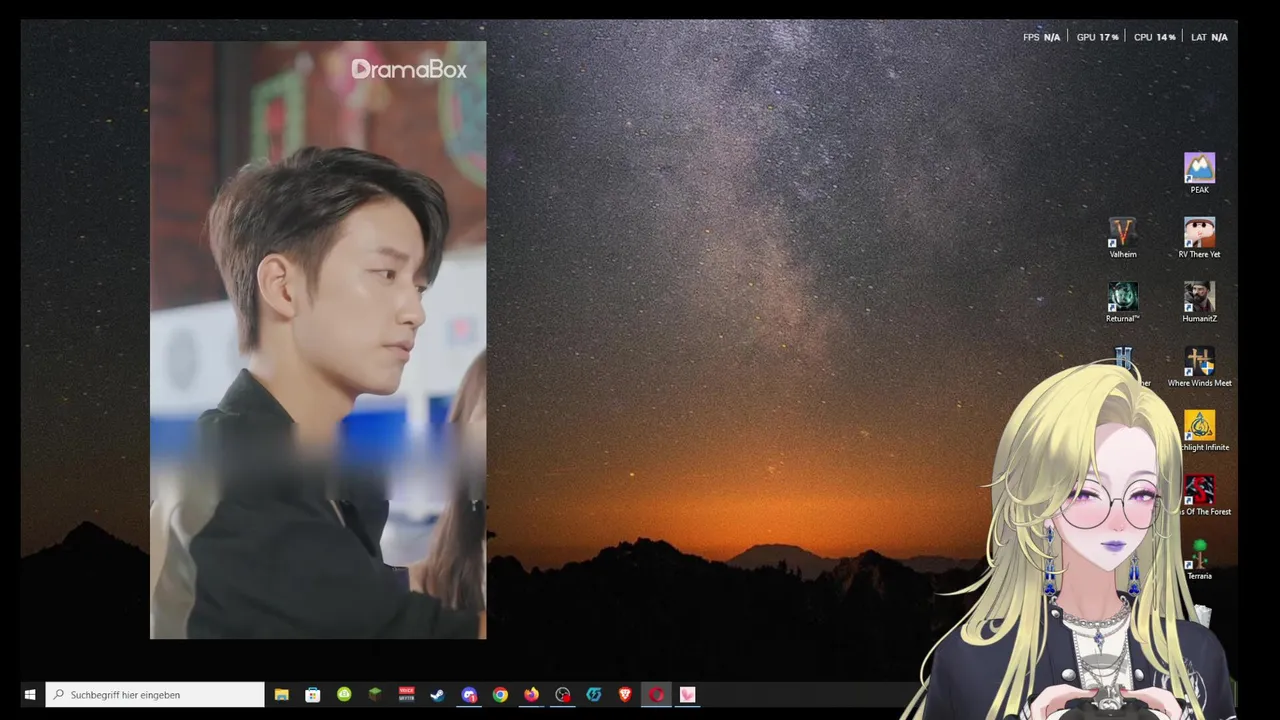1280x720 pixels.
Task: Click the 'Suchbegriff hier eingeben' search box
Action: click(x=155, y=694)
